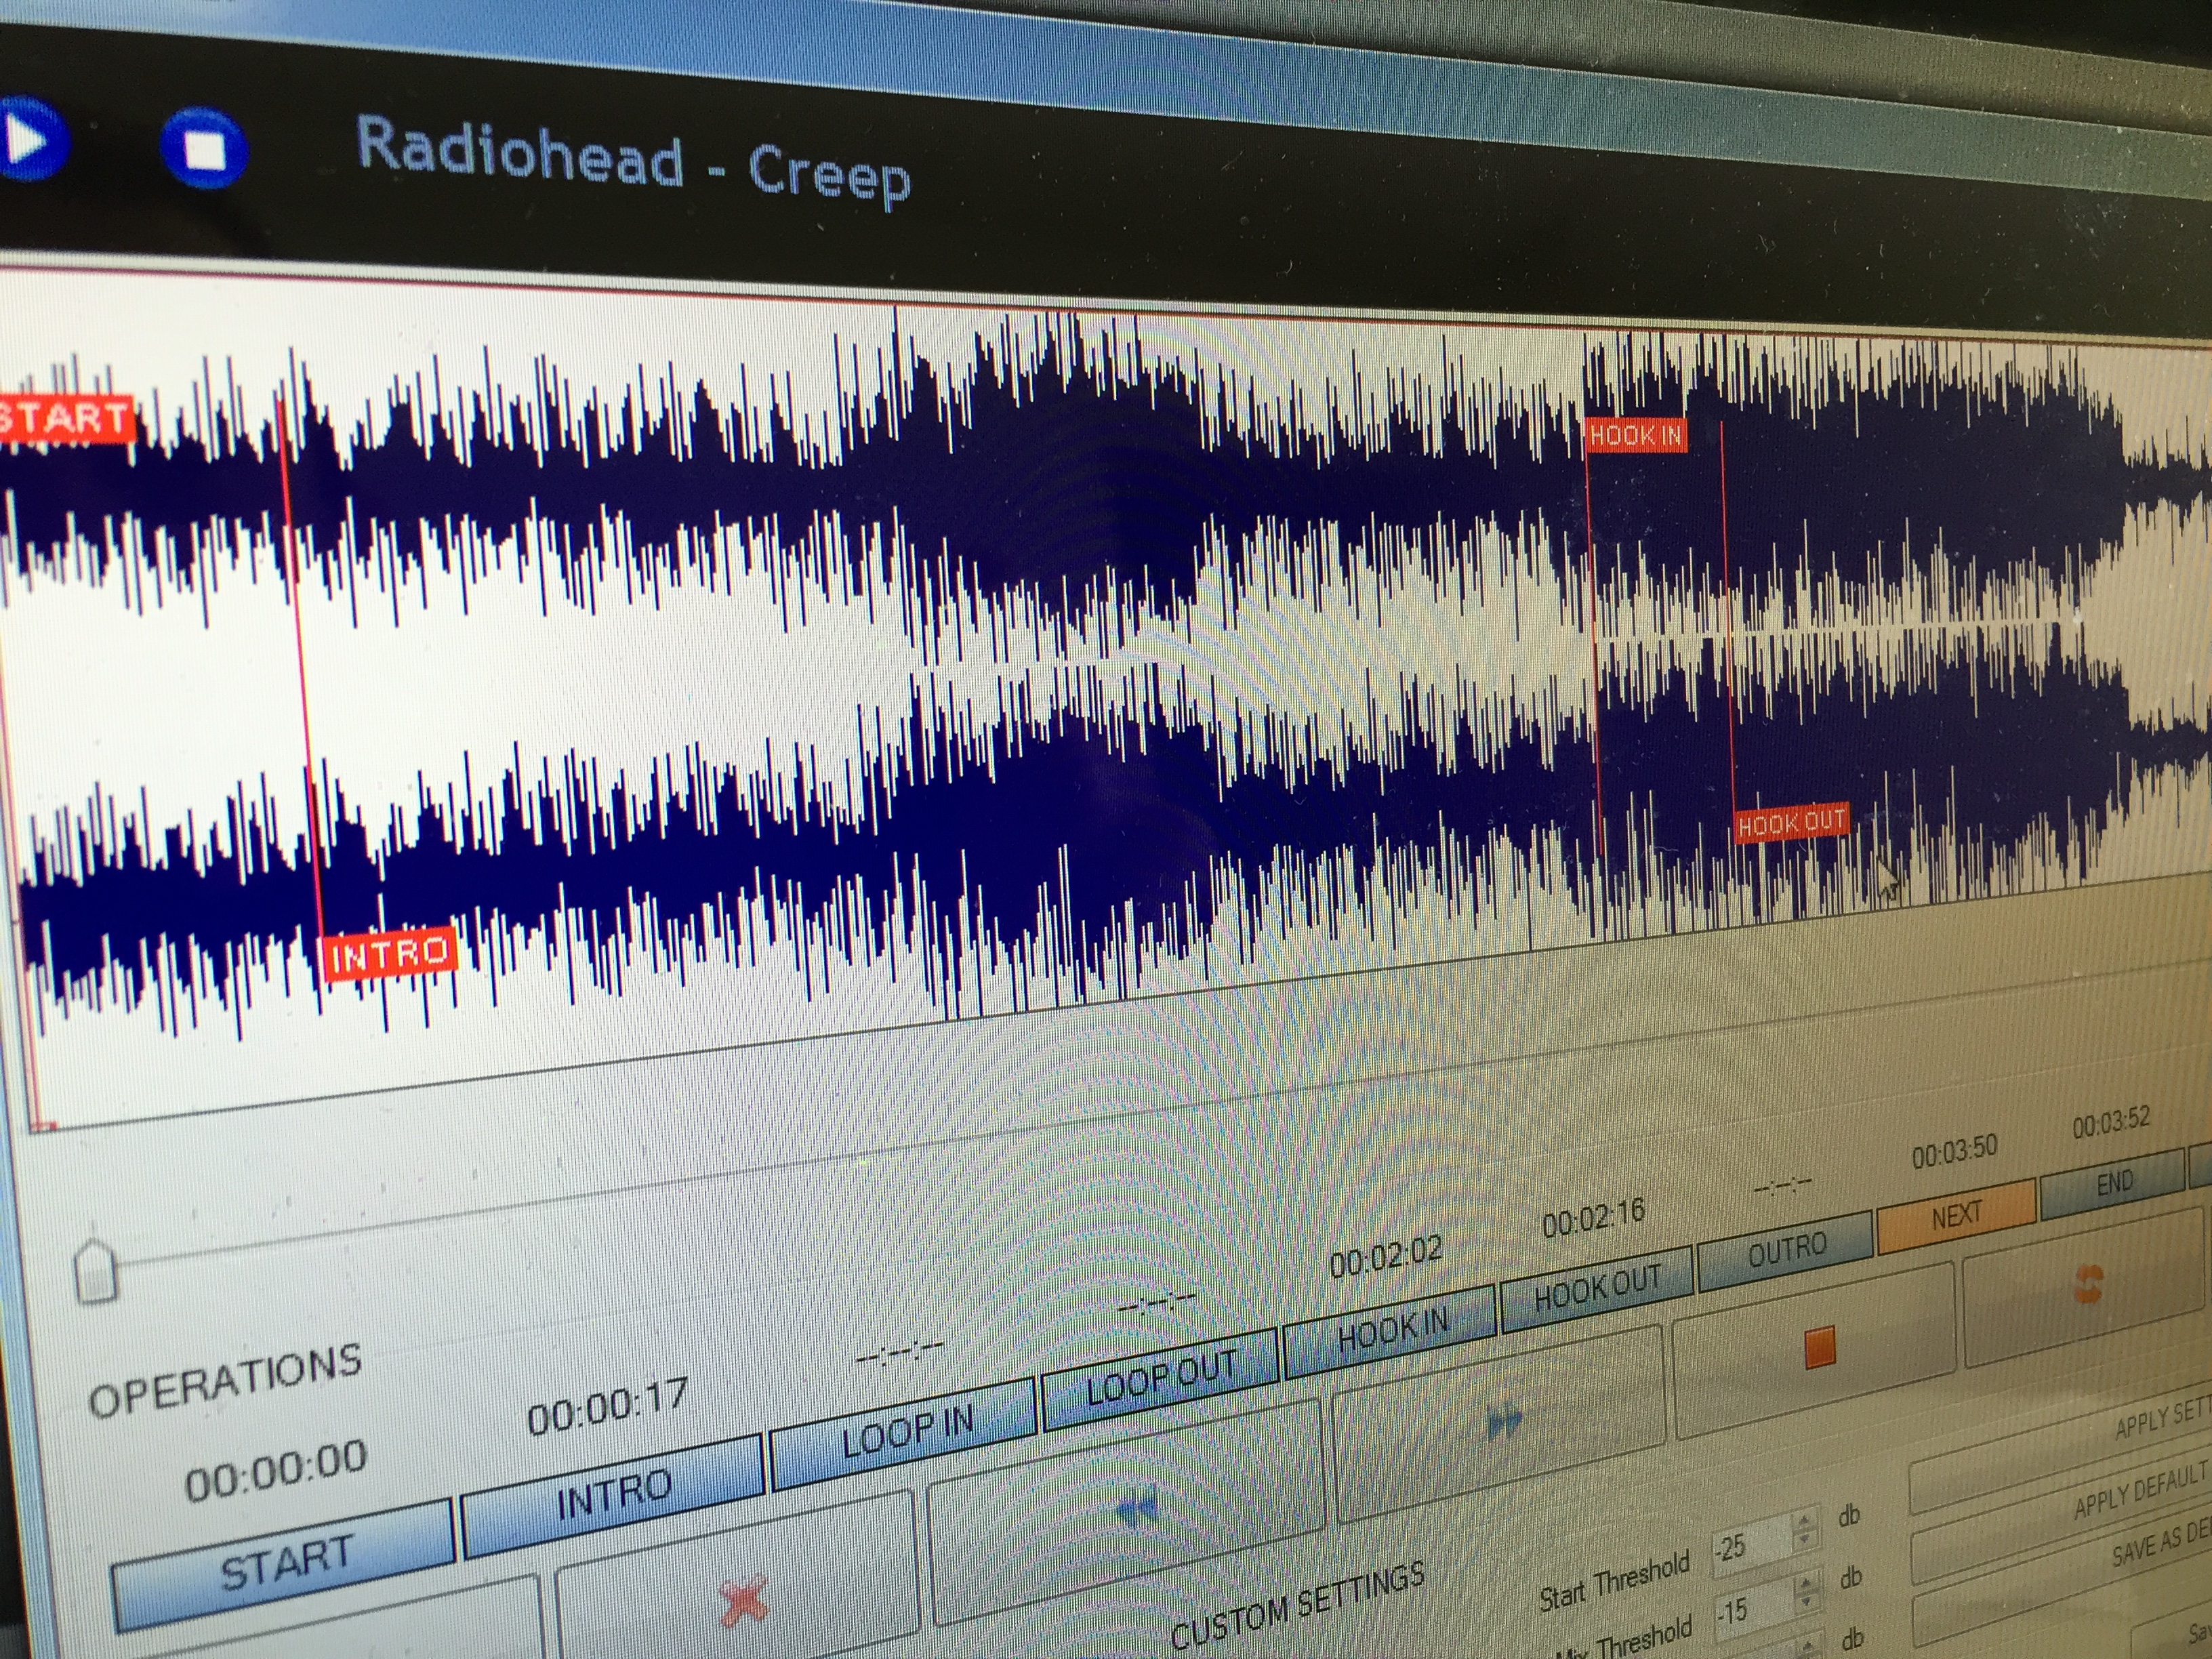Select the HOOK OUT marker on the waveform
2212x1659 pixels.
pyautogui.click(x=1791, y=823)
